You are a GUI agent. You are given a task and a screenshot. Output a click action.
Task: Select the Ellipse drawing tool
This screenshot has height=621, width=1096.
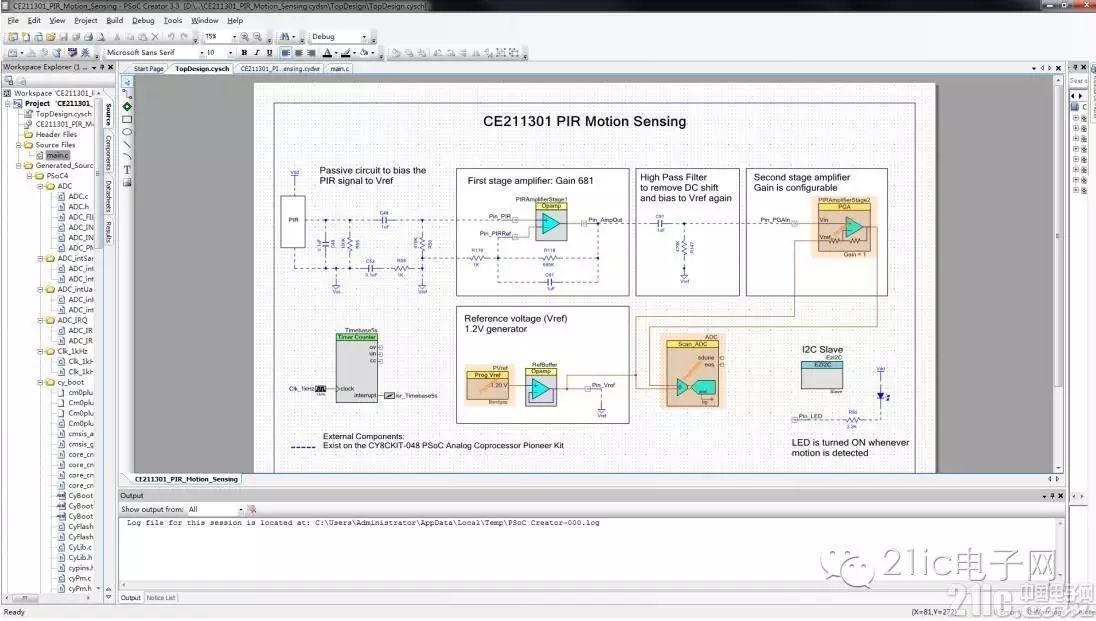pyautogui.click(x=127, y=131)
